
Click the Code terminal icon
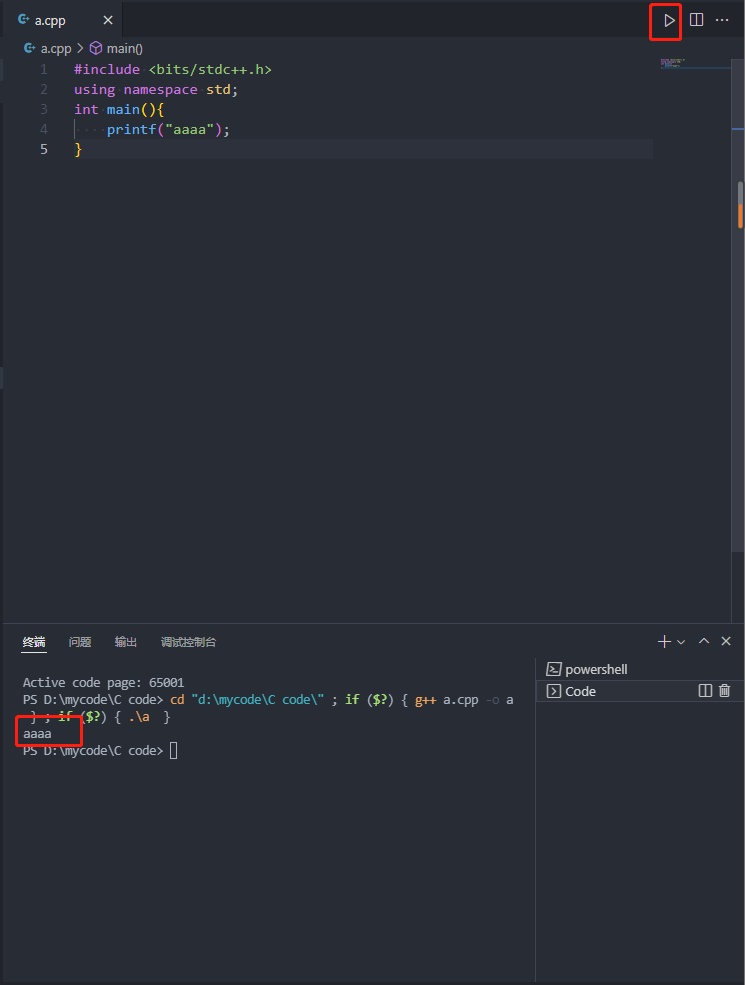(x=553, y=691)
